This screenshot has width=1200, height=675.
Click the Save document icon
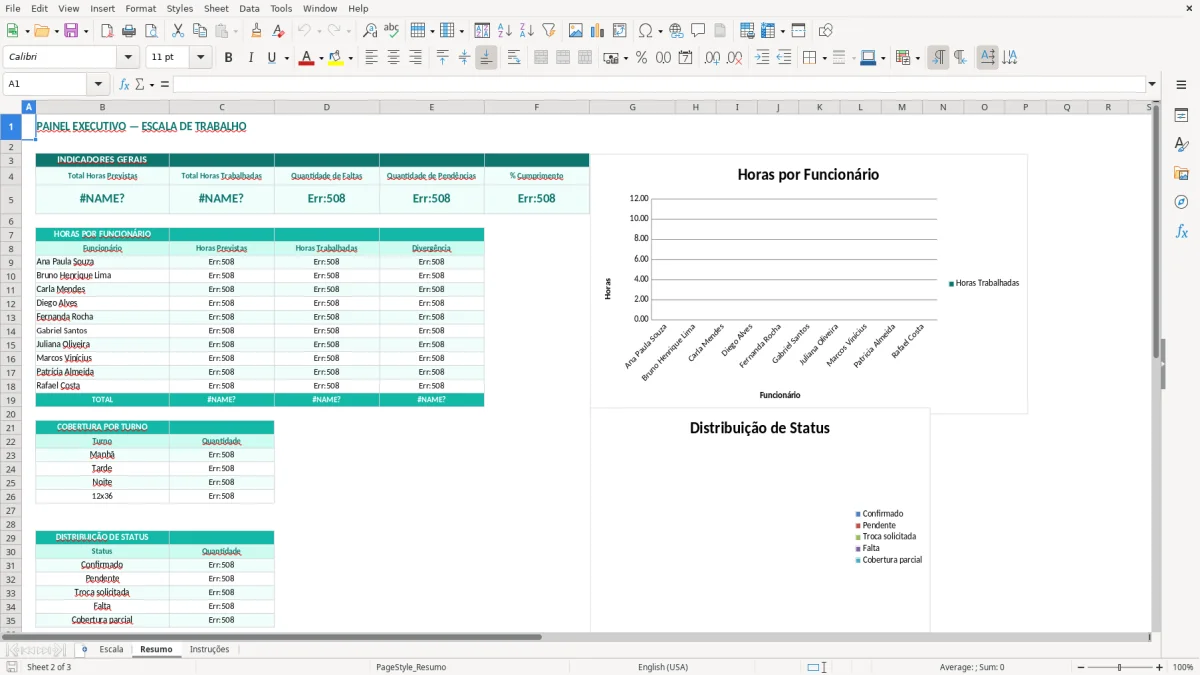[71, 31]
